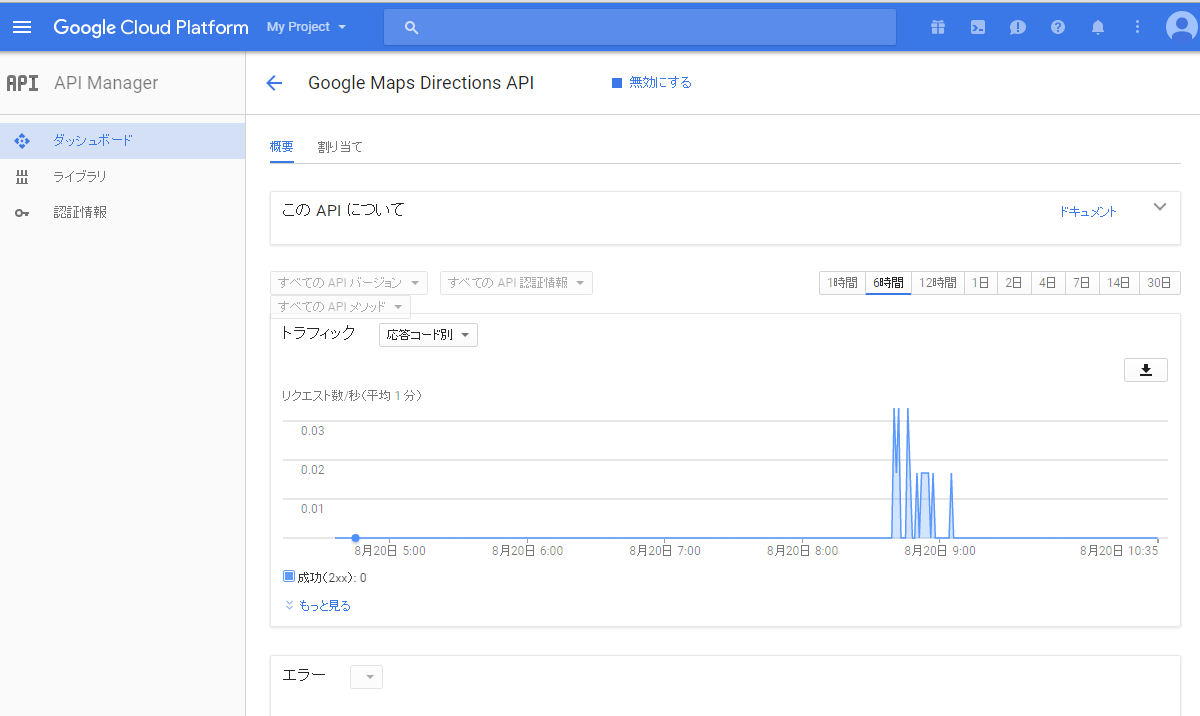Download traffic chart data
Screen dimensions: 1200x716
pos(1146,370)
